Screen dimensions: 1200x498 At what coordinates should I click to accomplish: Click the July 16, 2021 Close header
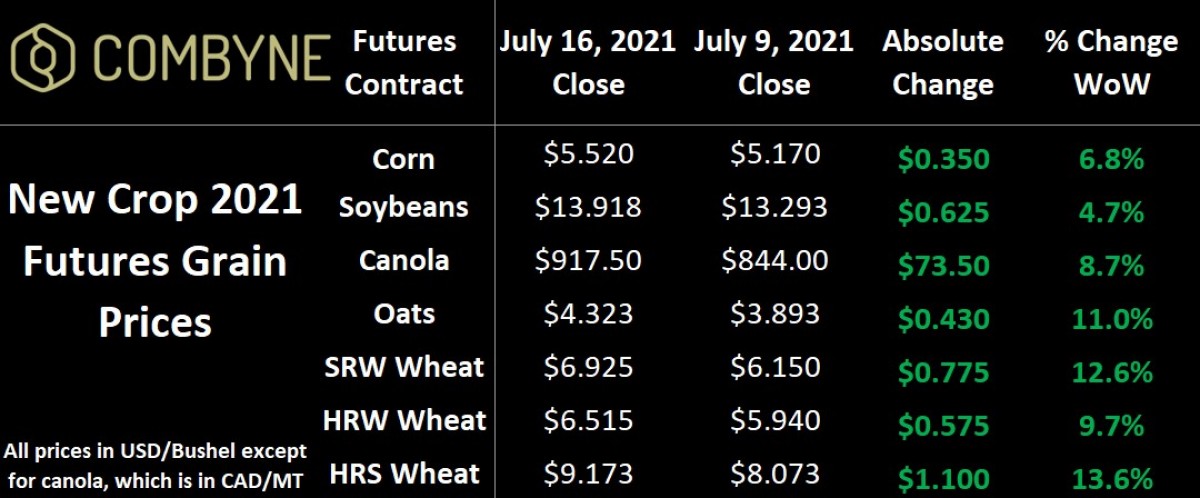point(588,62)
